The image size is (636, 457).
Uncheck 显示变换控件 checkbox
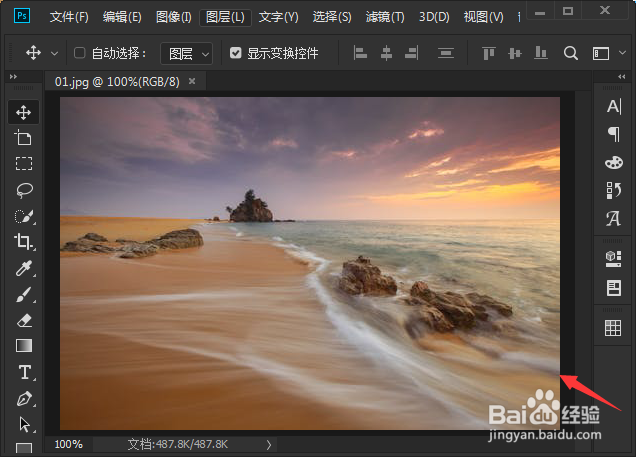click(x=236, y=53)
